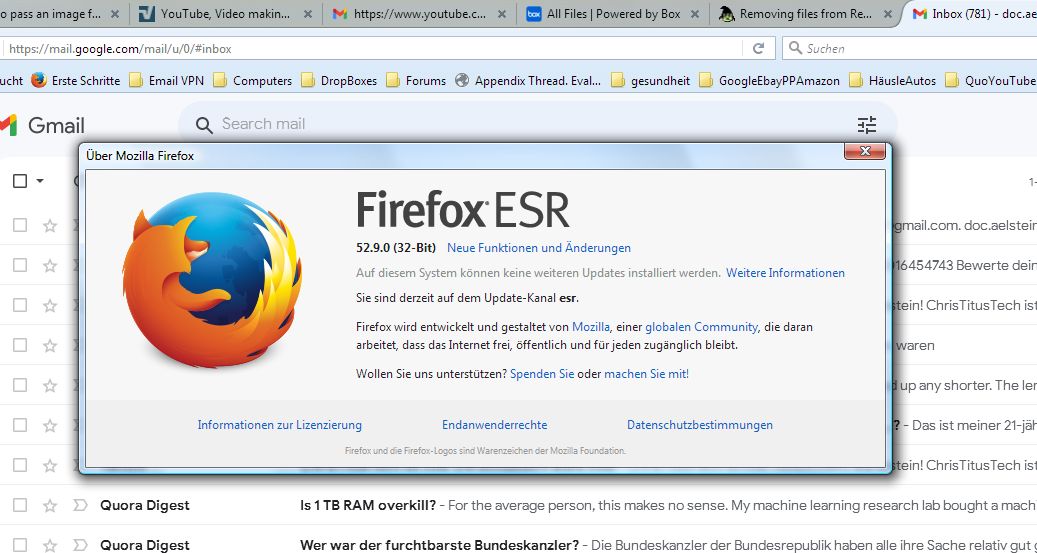The width and height of the screenshot is (1037, 553).
Task: Switch to the 'https://www.youtube.c...' tab
Action: click(420, 14)
